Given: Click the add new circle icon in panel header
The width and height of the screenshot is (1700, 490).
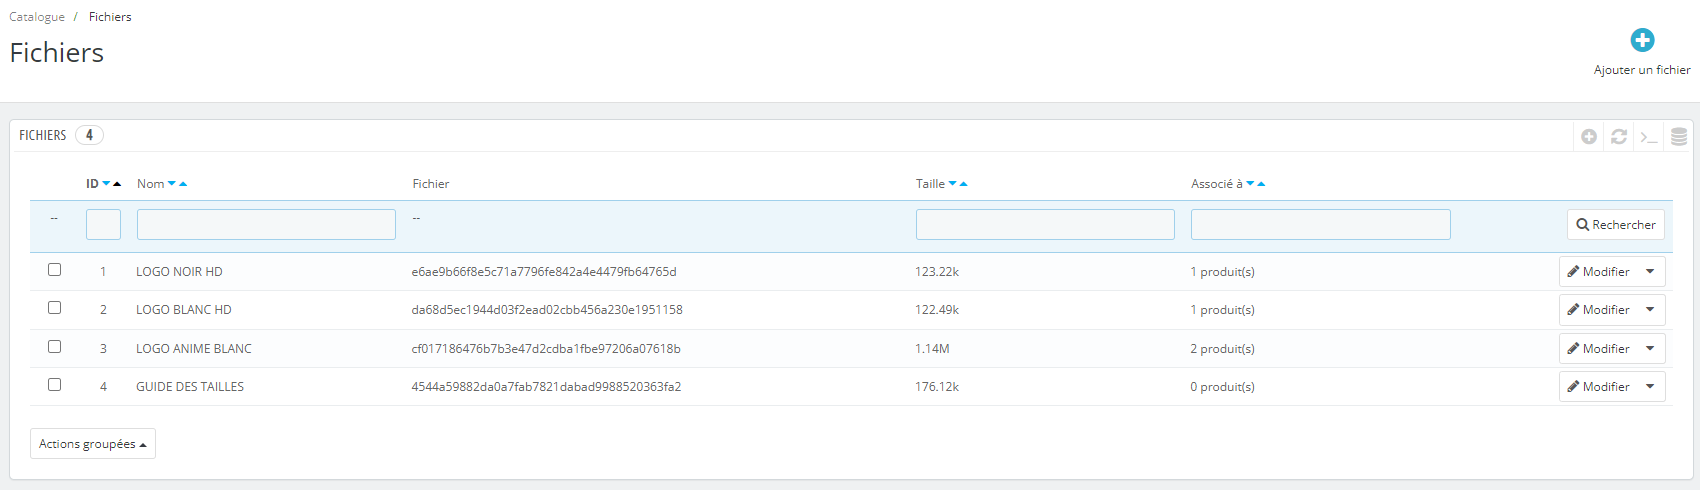Looking at the screenshot, I should [1589, 137].
